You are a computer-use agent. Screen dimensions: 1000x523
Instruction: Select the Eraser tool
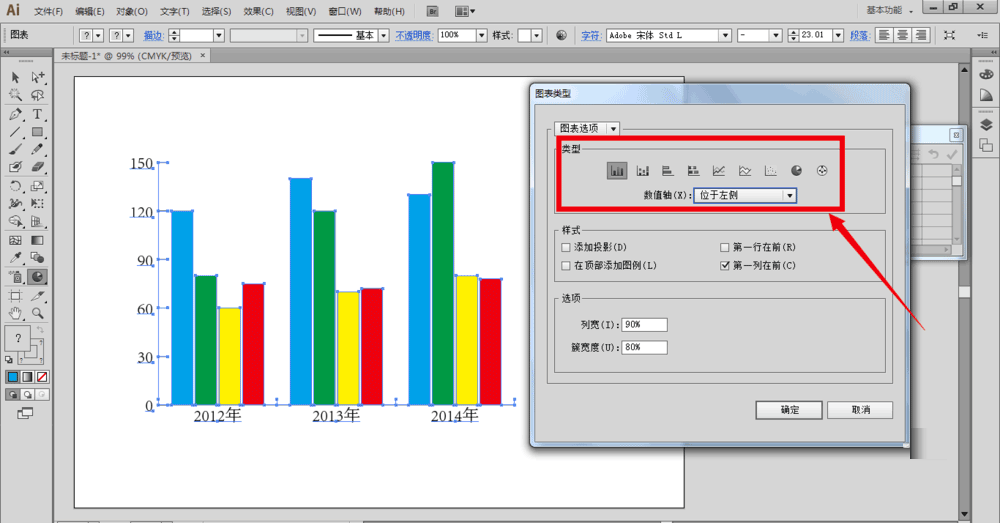38,166
